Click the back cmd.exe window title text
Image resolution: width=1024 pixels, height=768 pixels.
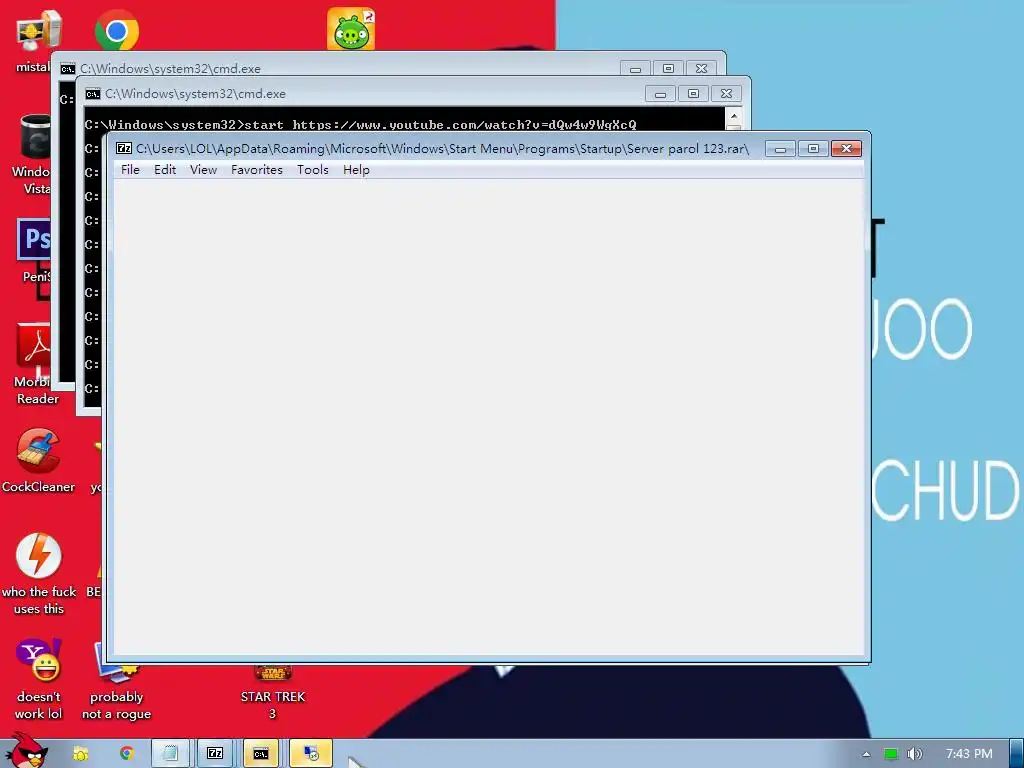tap(170, 69)
